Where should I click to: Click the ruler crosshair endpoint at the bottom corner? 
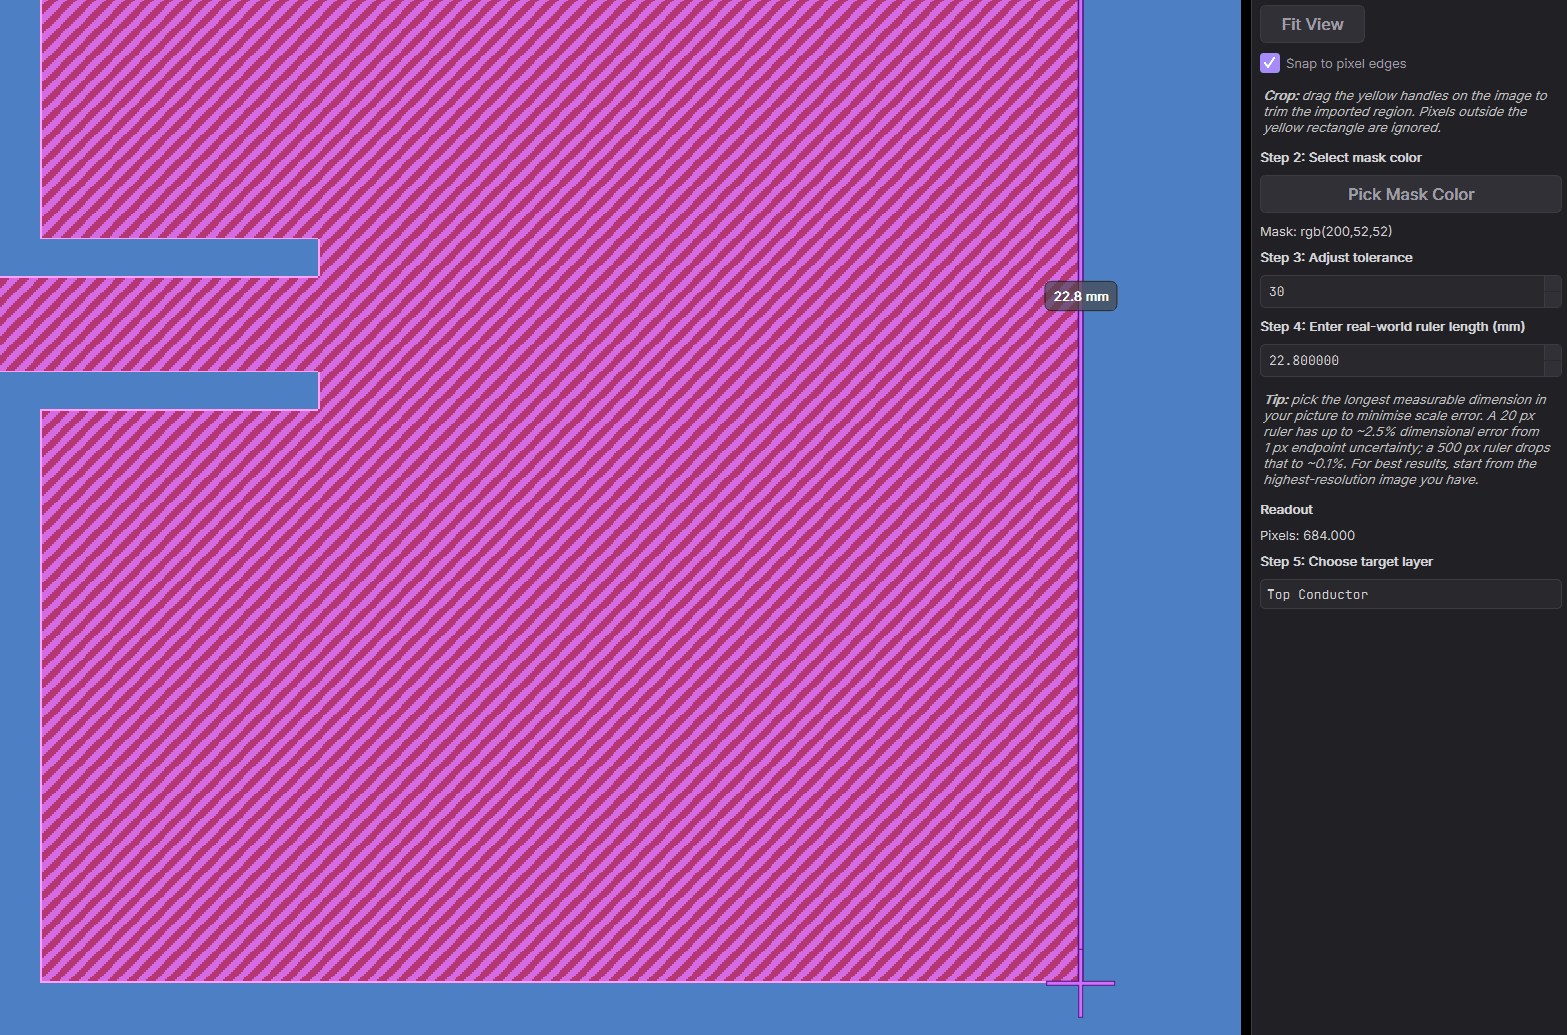coord(1080,983)
